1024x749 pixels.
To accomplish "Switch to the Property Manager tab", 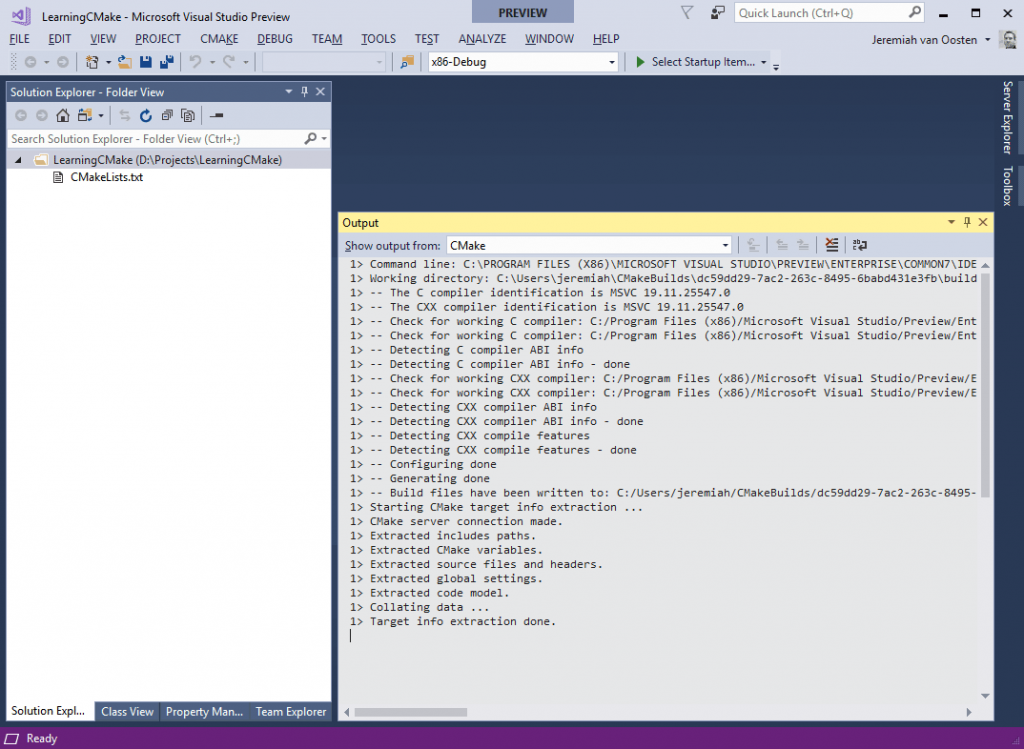I will (x=204, y=712).
